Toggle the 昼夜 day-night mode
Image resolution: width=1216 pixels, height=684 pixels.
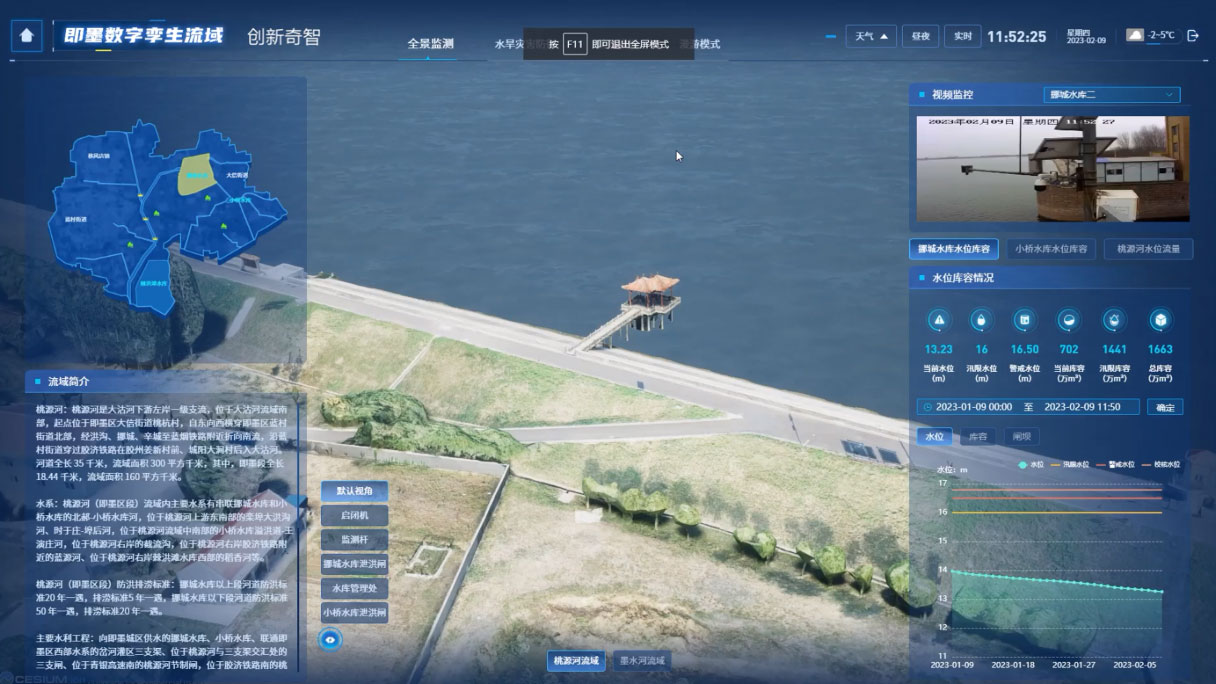point(920,36)
